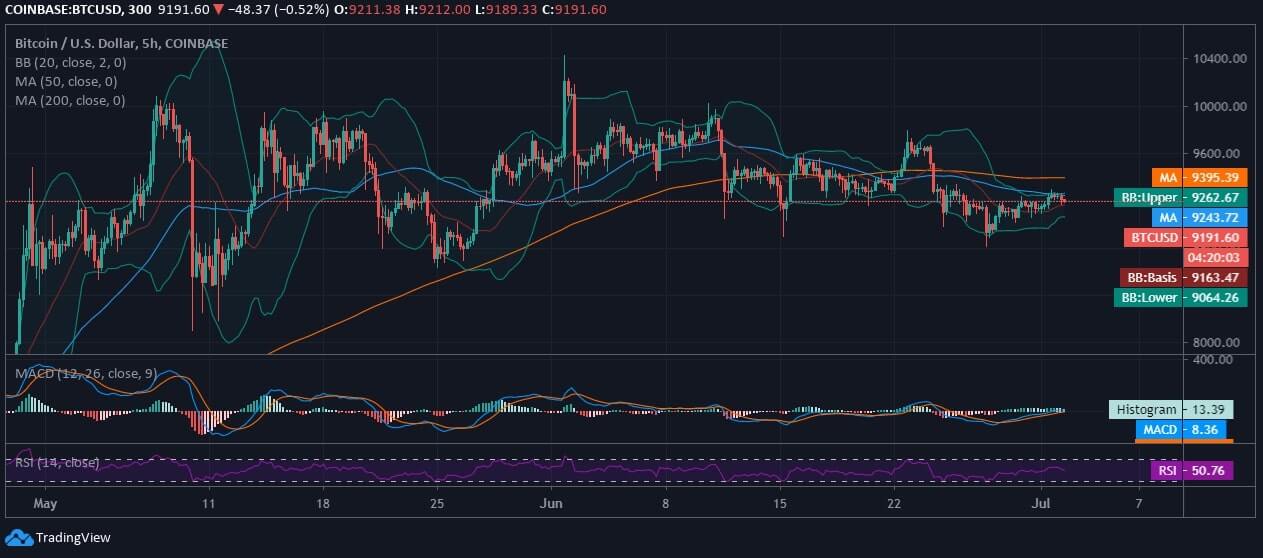Click the Jun date on time axis

click(x=551, y=503)
